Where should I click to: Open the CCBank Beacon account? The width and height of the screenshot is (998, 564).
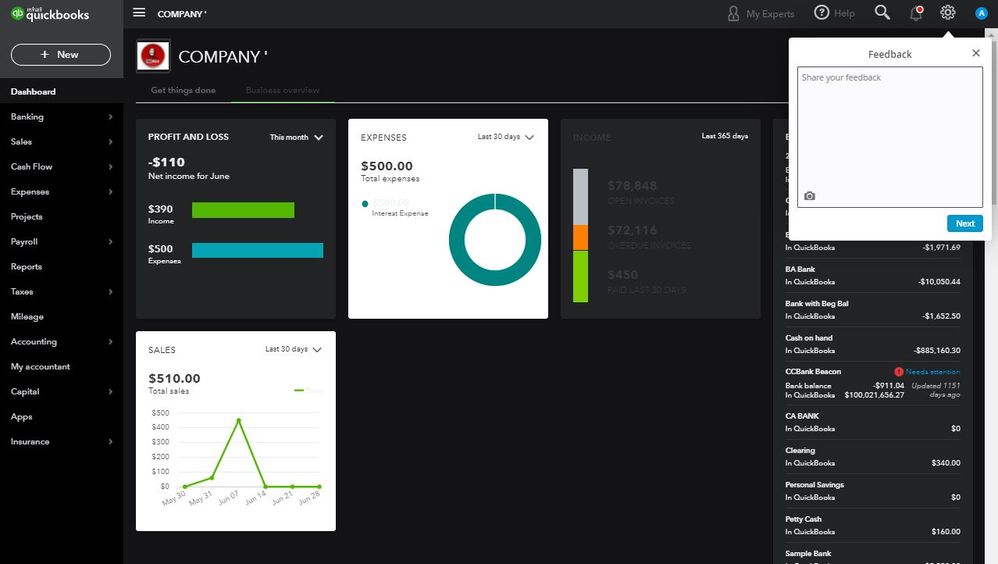pyautogui.click(x=873, y=383)
